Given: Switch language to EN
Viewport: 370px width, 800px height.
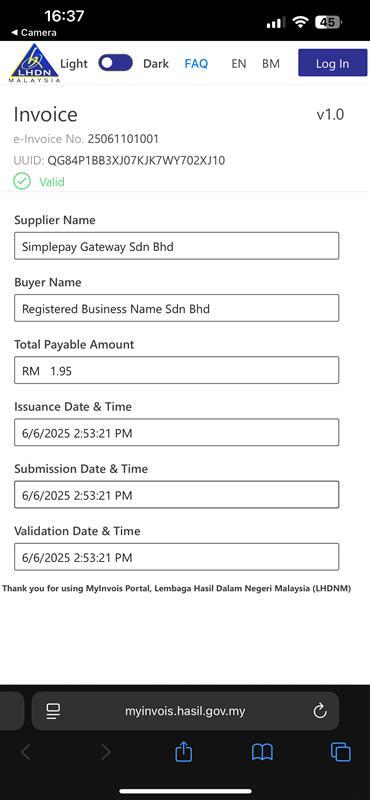Looking at the screenshot, I should [x=238, y=64].
